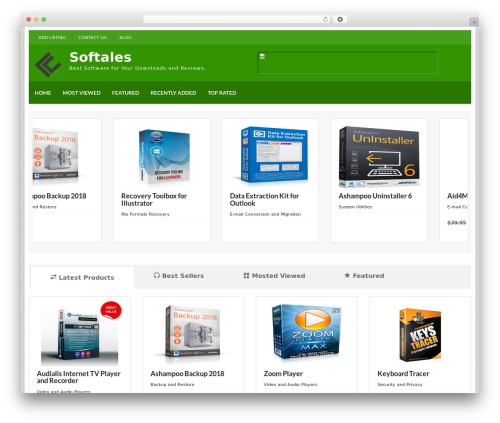
Task: Switch to the Latest Products tab
Action: coord(82,277)
